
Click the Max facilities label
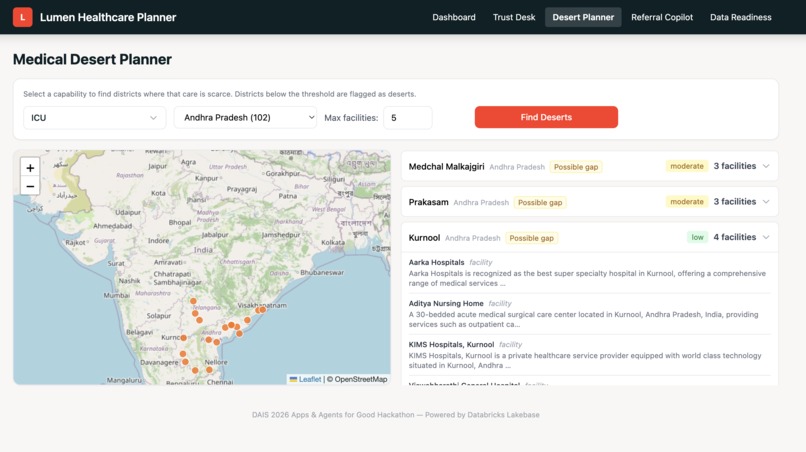coord(351,118)
